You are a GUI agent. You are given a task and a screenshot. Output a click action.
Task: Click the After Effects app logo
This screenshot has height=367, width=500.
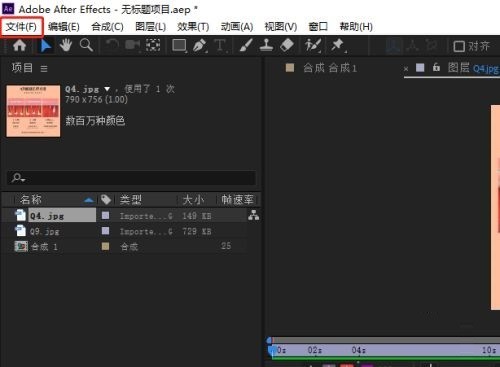tap(8, 8)
